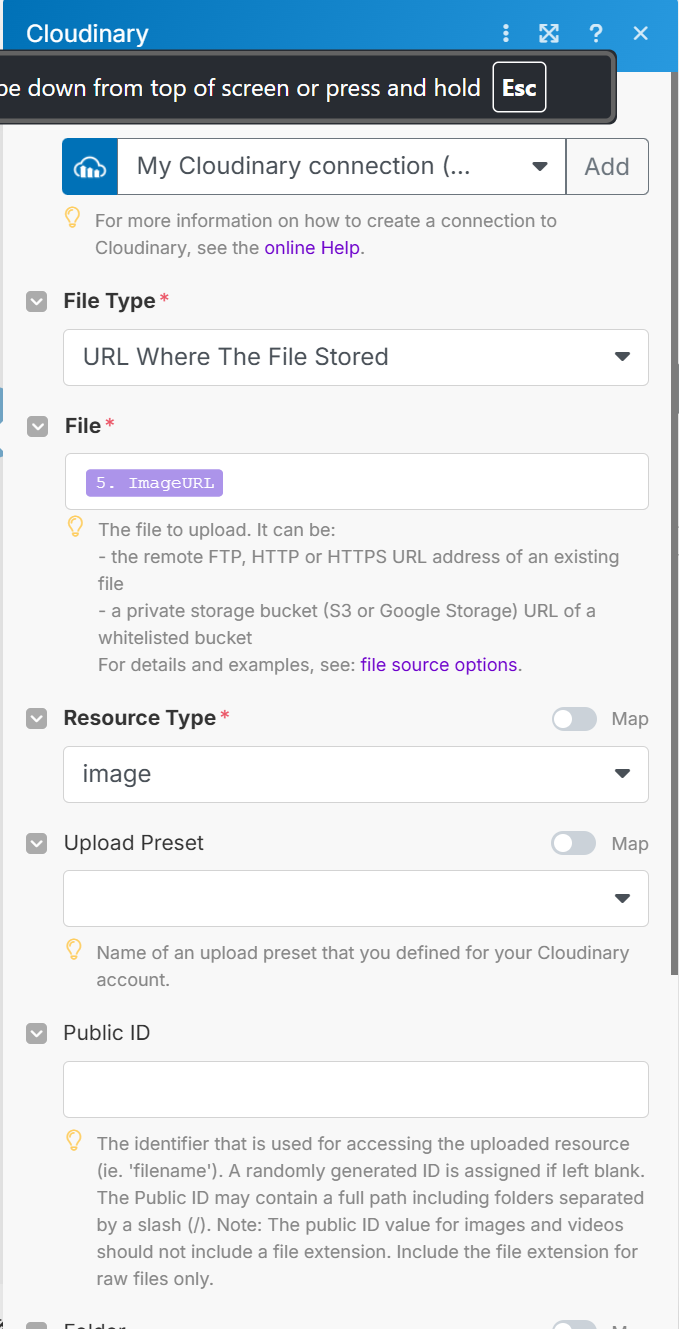Open the Cloudinary connection dropdown

click(x=341, y=166)
